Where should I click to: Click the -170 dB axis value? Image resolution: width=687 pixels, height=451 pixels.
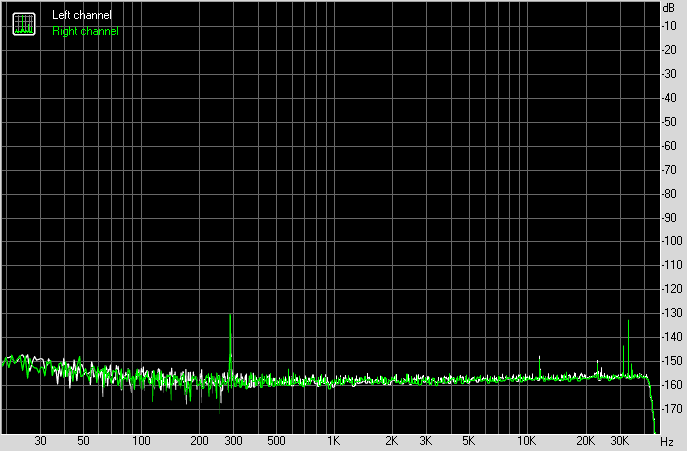pos(672,409)
